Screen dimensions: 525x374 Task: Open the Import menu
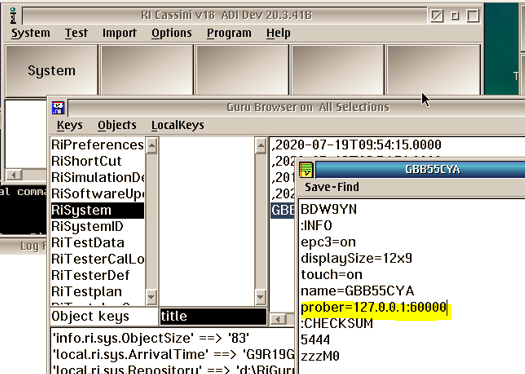[119, 33]
